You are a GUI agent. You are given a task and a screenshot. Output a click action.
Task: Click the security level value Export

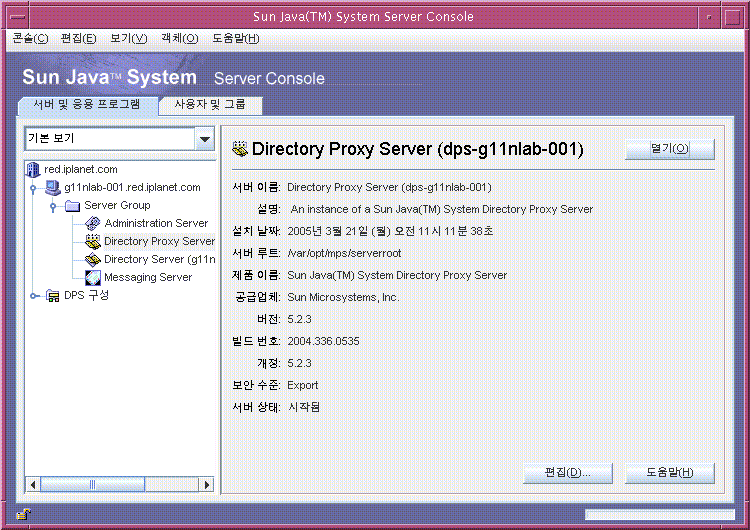tap(303, 386)
